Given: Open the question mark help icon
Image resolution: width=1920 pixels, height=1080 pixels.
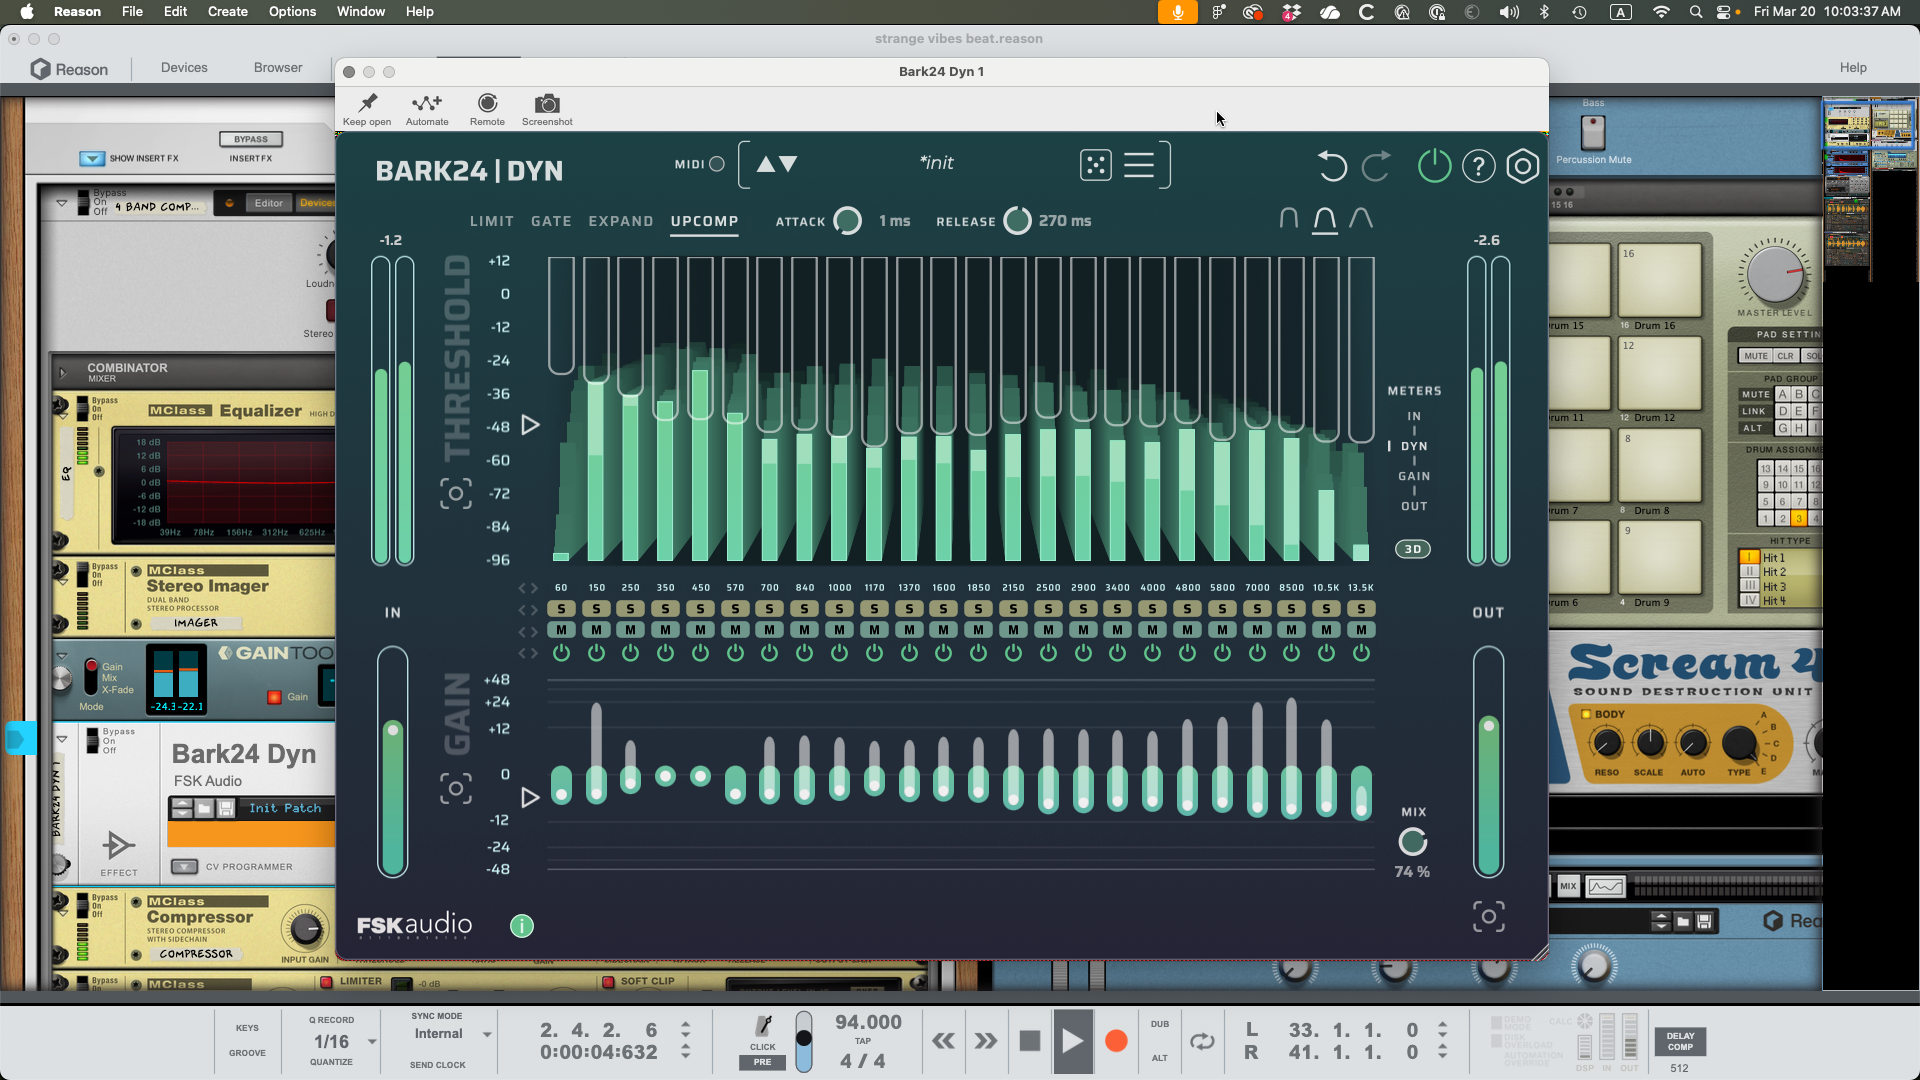Looking at the screenshot, I should click(x=1478, y=166).
